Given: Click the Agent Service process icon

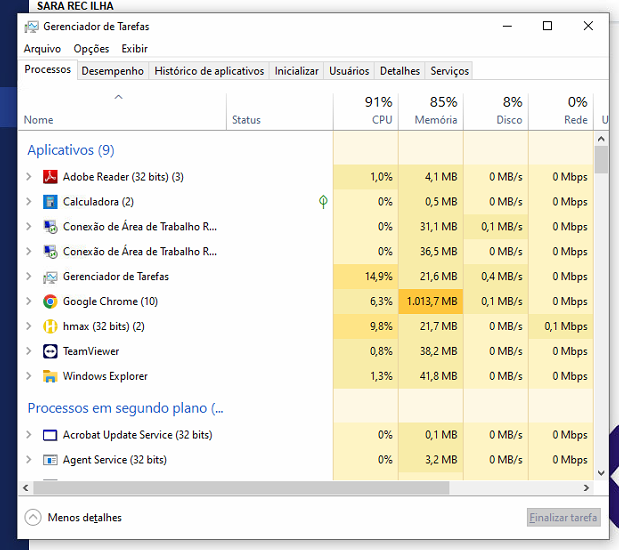Looking at the screenshot, I should click(51, 460).
